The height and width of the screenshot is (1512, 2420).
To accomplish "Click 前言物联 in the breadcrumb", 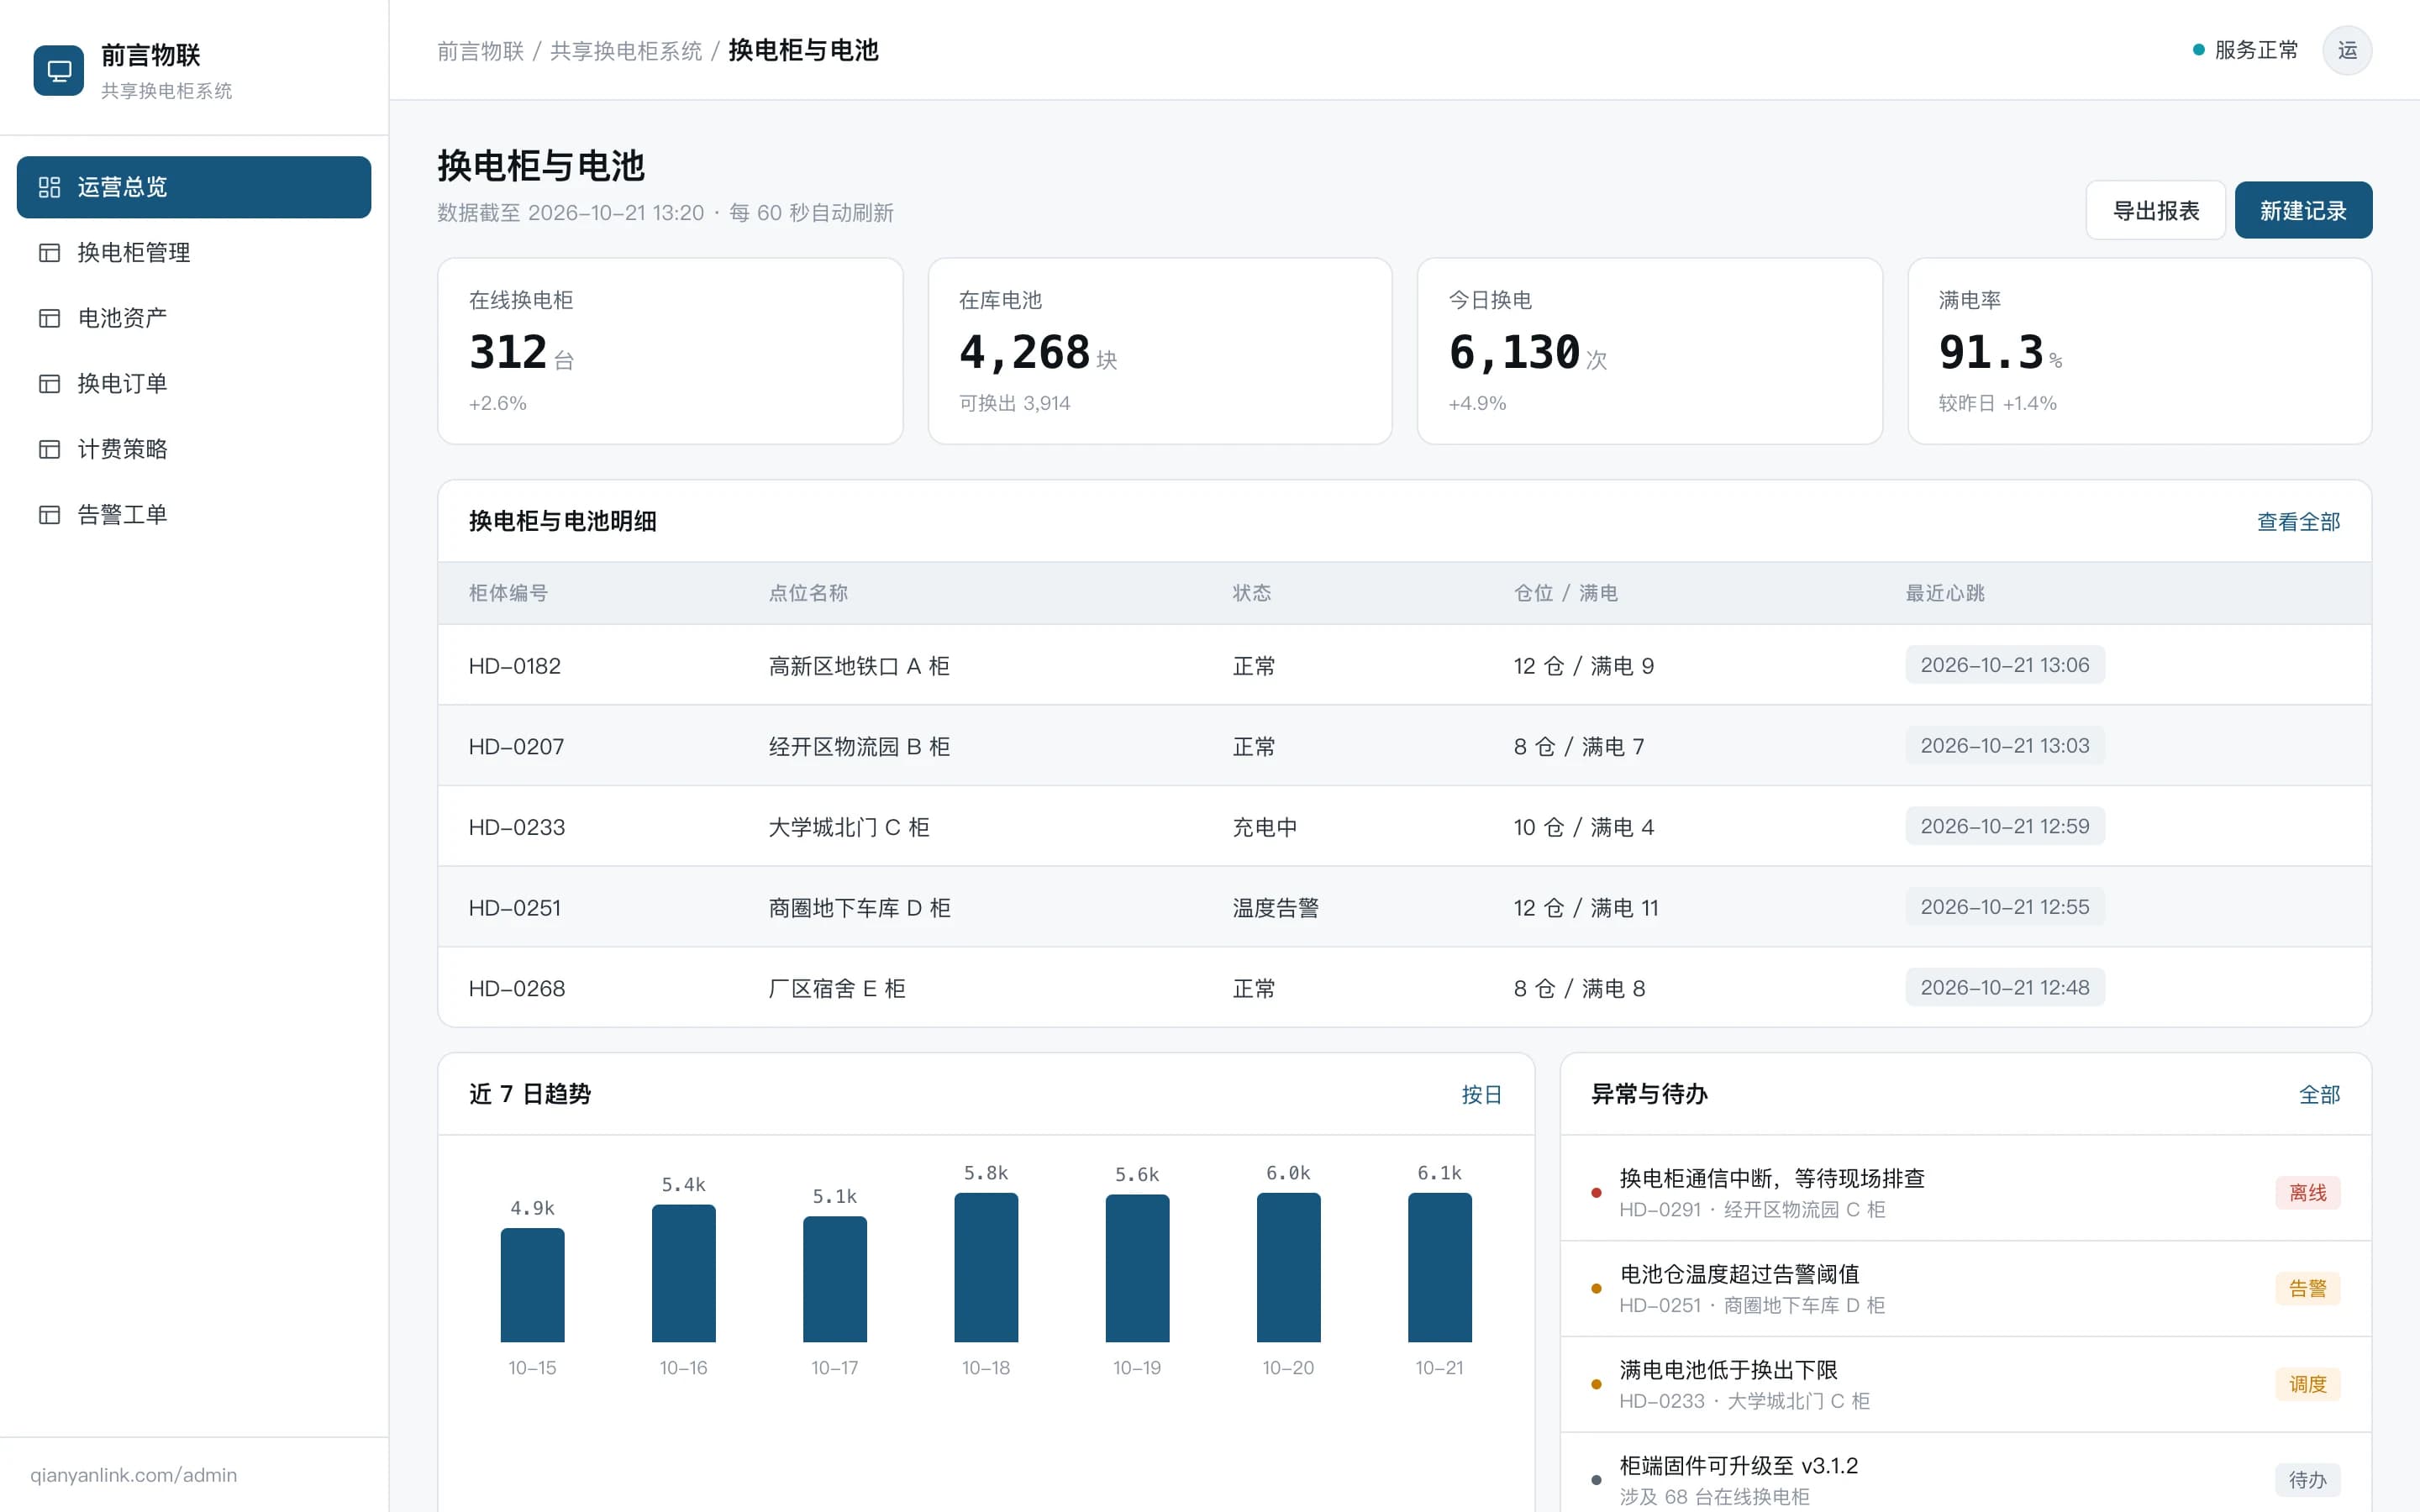I will pyautogui.click(x=480, y=51).
